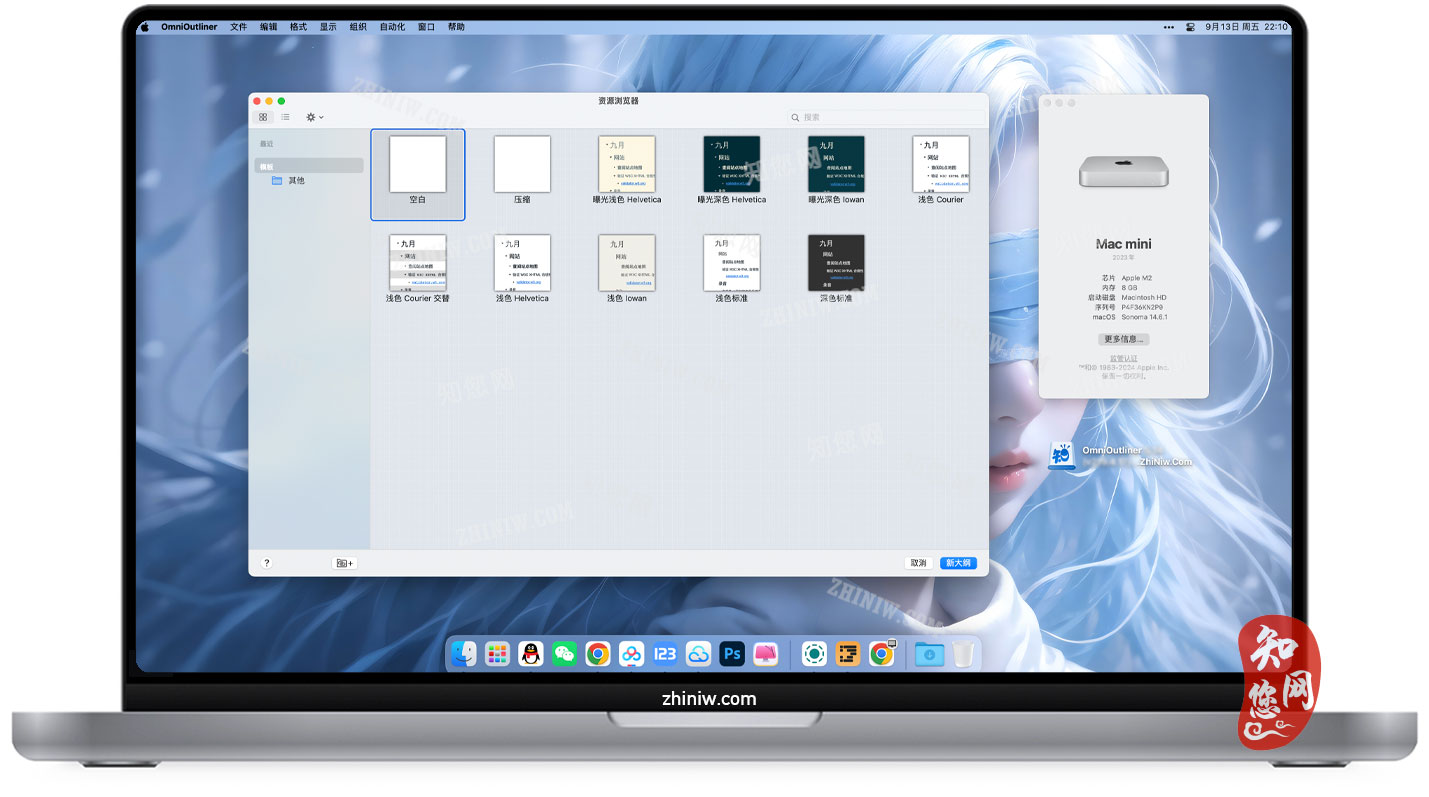The width and height of the screenshot is (1429, 797).
Task: Open the Trash in the Dock
Action: (x=963, y=654)
